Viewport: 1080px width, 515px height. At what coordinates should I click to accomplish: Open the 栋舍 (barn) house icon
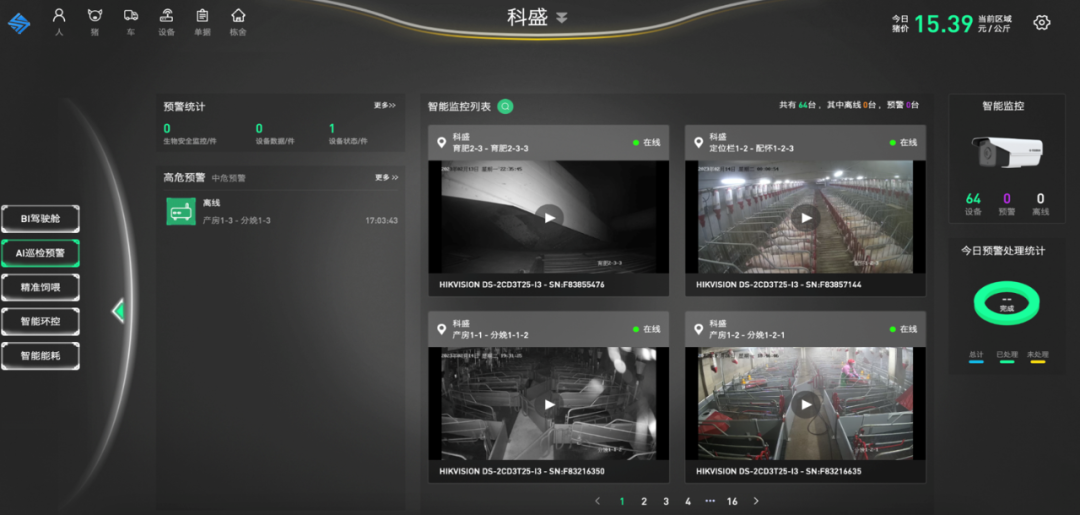[x=238, y=21]
